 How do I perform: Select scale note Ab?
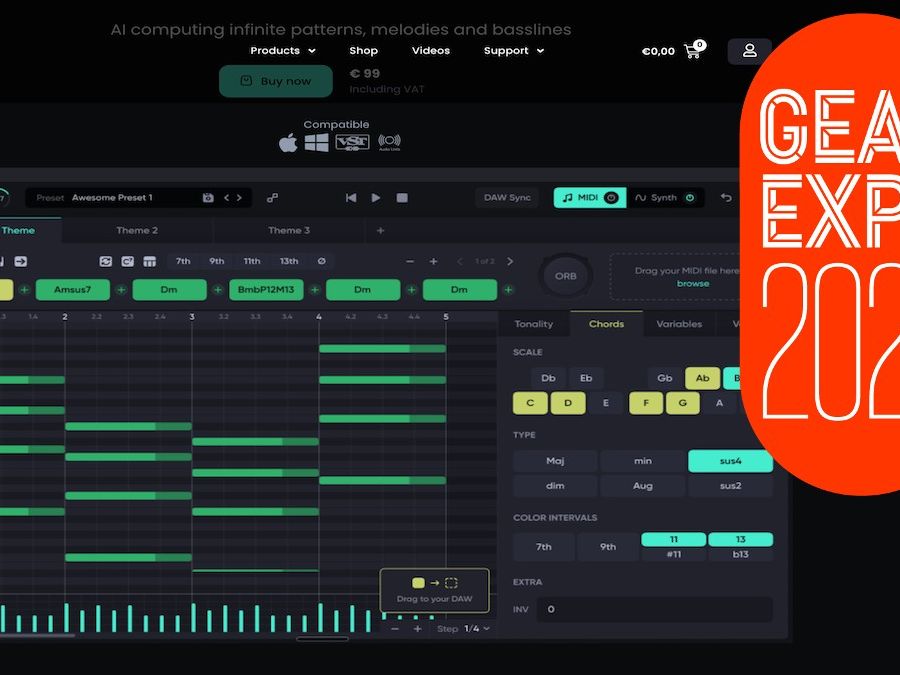pos(703,378)
